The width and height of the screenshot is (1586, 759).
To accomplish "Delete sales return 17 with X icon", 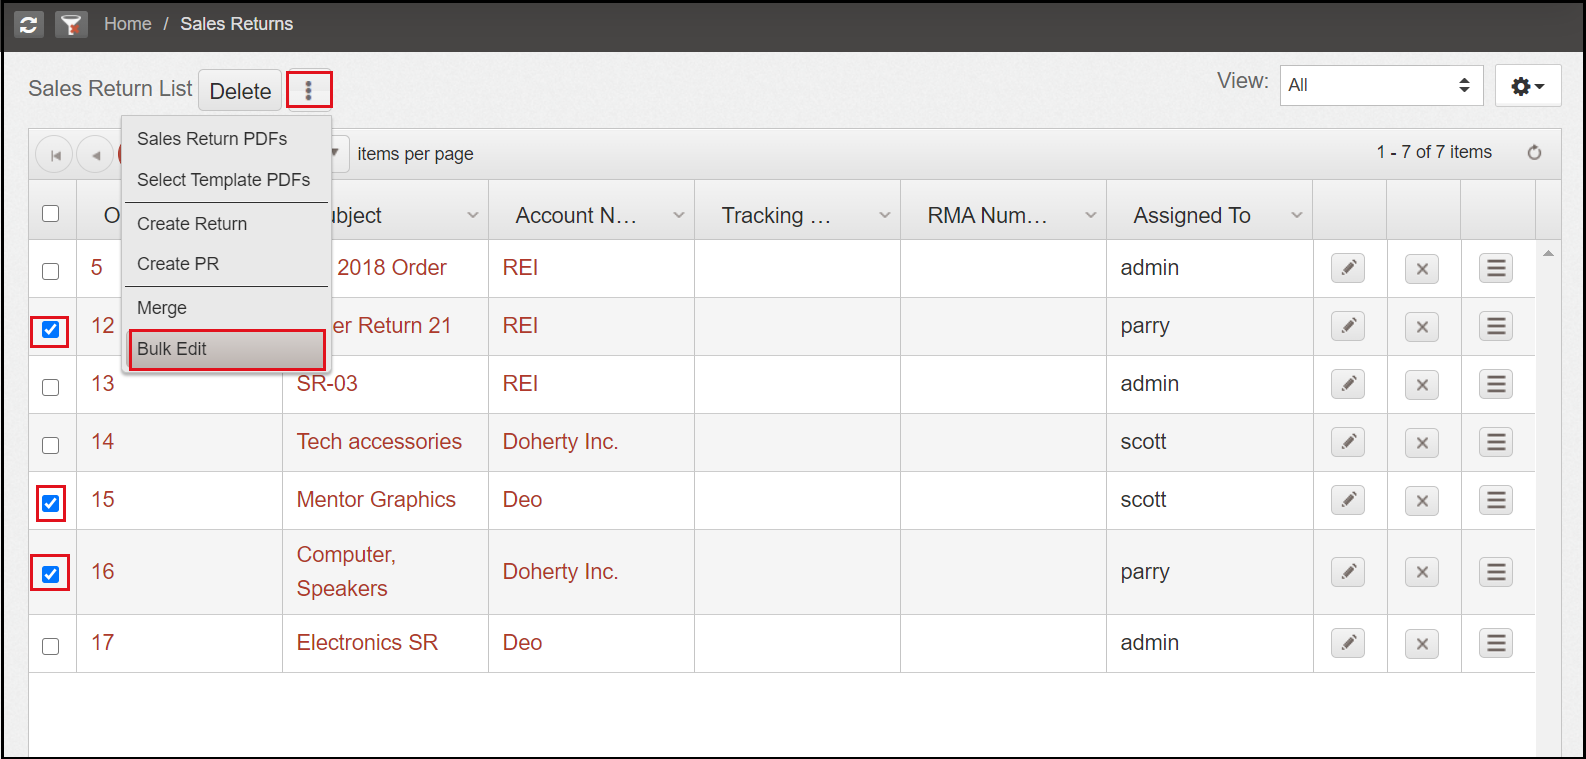I will tap(1422, 644).
